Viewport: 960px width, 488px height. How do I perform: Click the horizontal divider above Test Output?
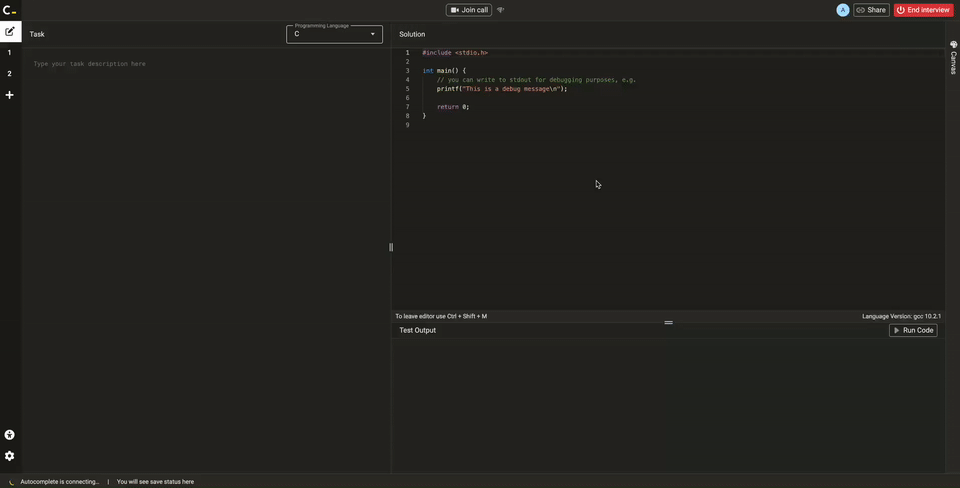668,322
